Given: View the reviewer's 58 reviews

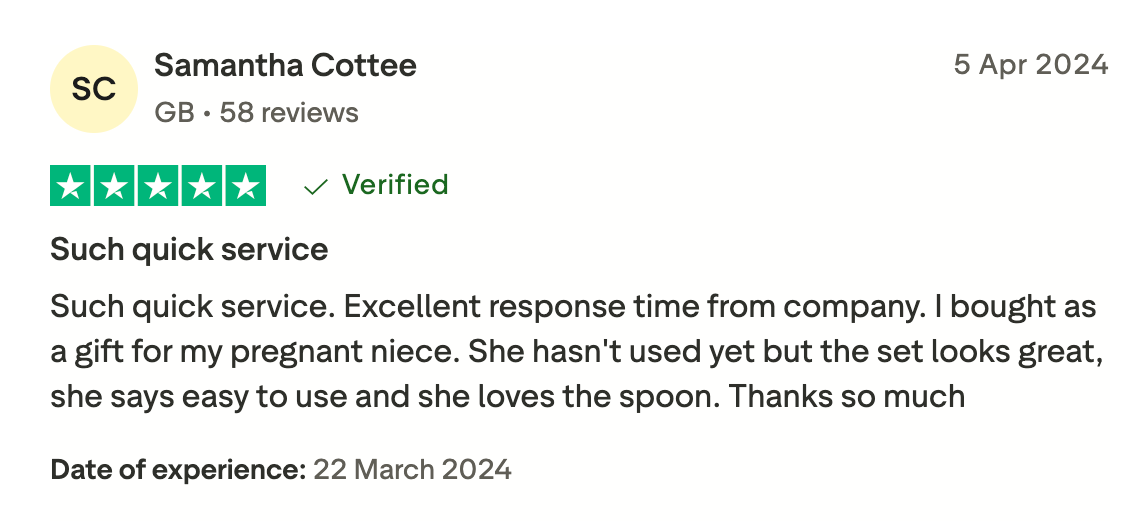Looking at the screenshot, I should tap(289, 112).
